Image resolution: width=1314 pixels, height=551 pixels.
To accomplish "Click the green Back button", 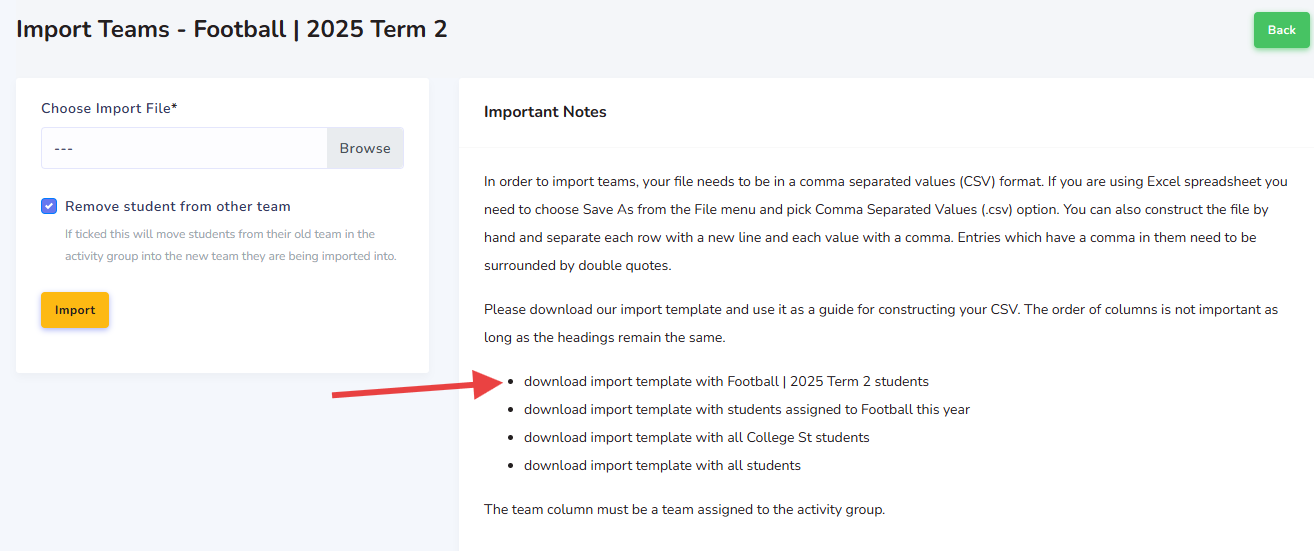I will click(1281, 30).
